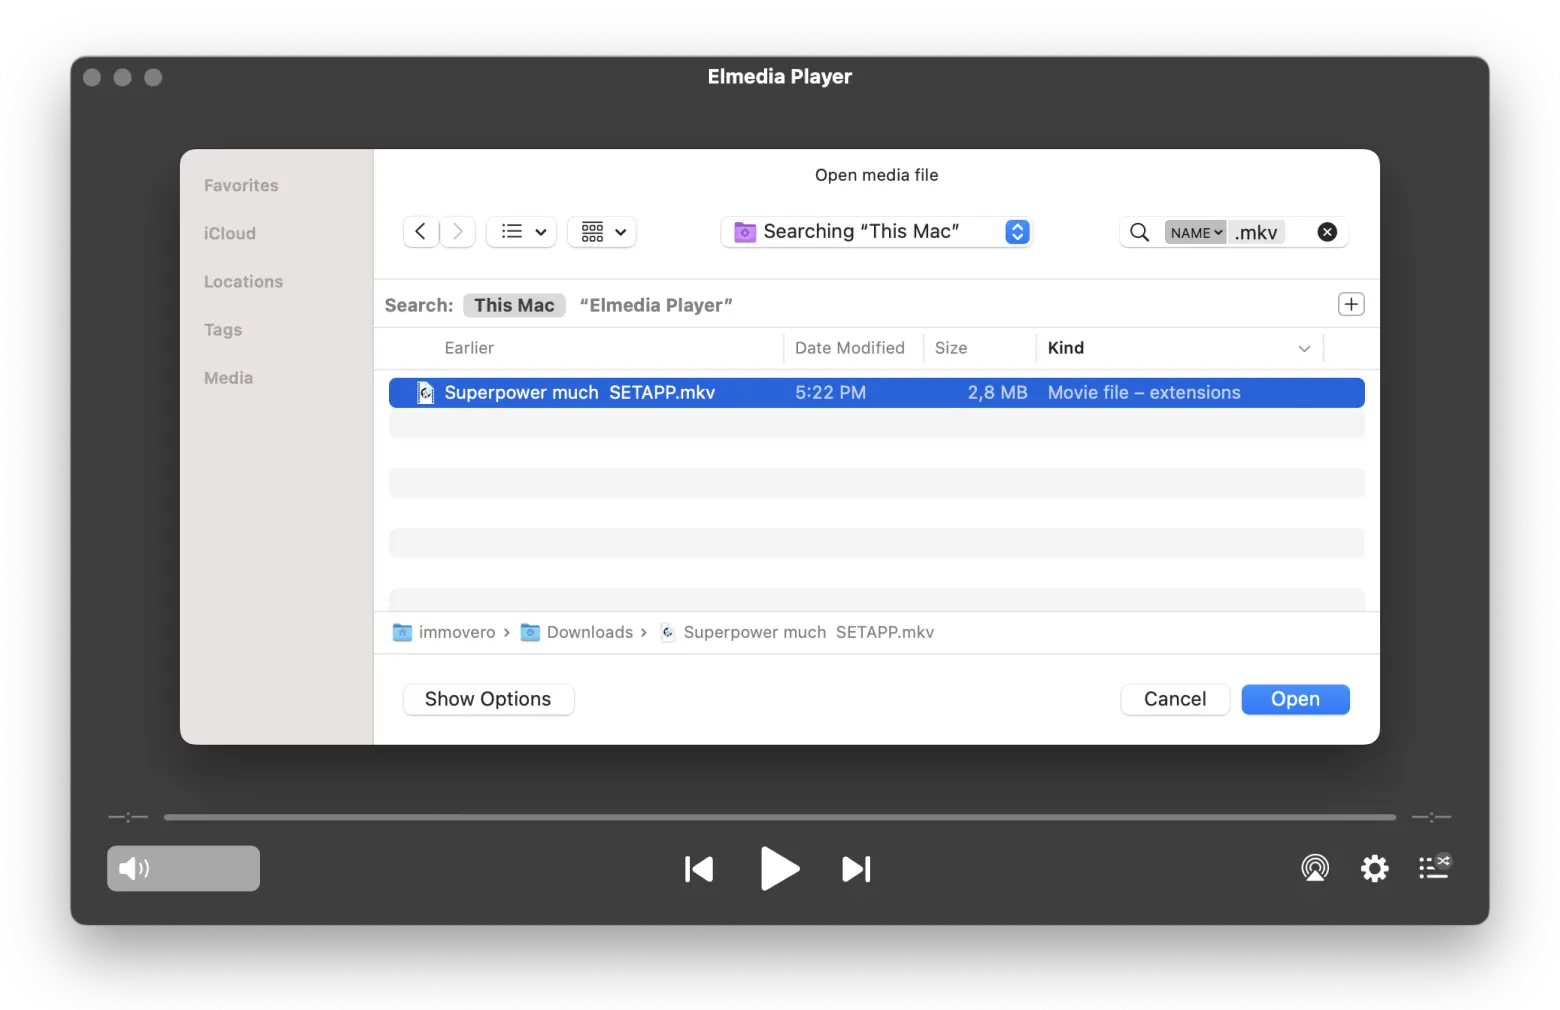1560x1010 pixels.
Task: Open AirPlay streaming options
Action: (x=1315, y=868)
